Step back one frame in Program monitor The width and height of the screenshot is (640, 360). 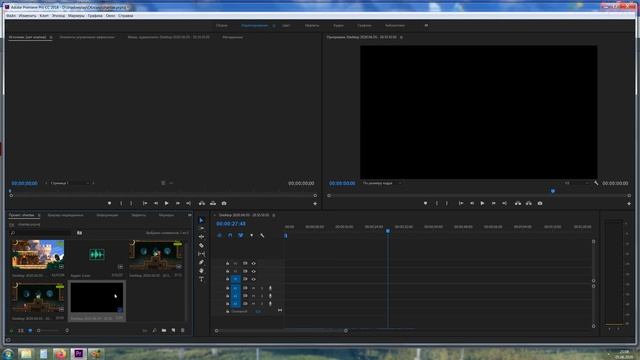[472, 203]
